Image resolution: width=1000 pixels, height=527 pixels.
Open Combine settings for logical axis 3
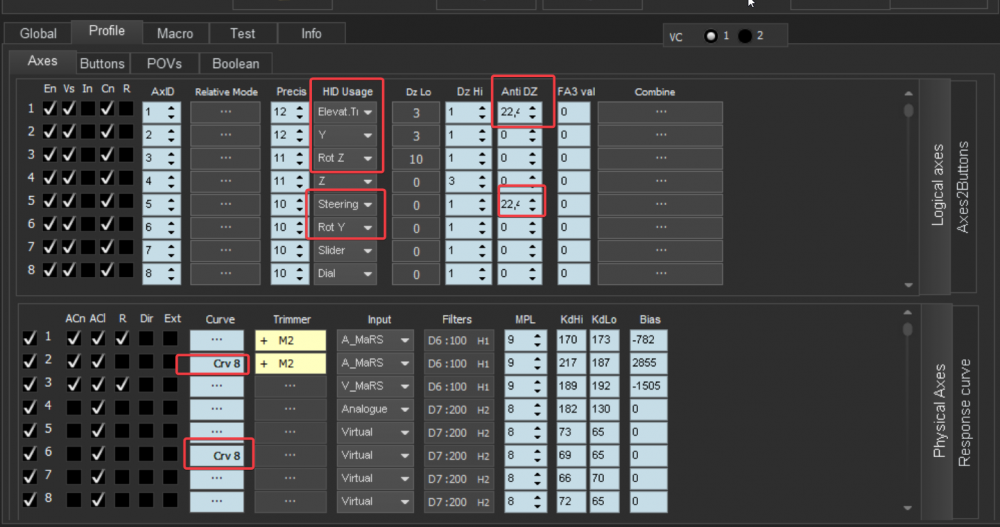(660, 157)
